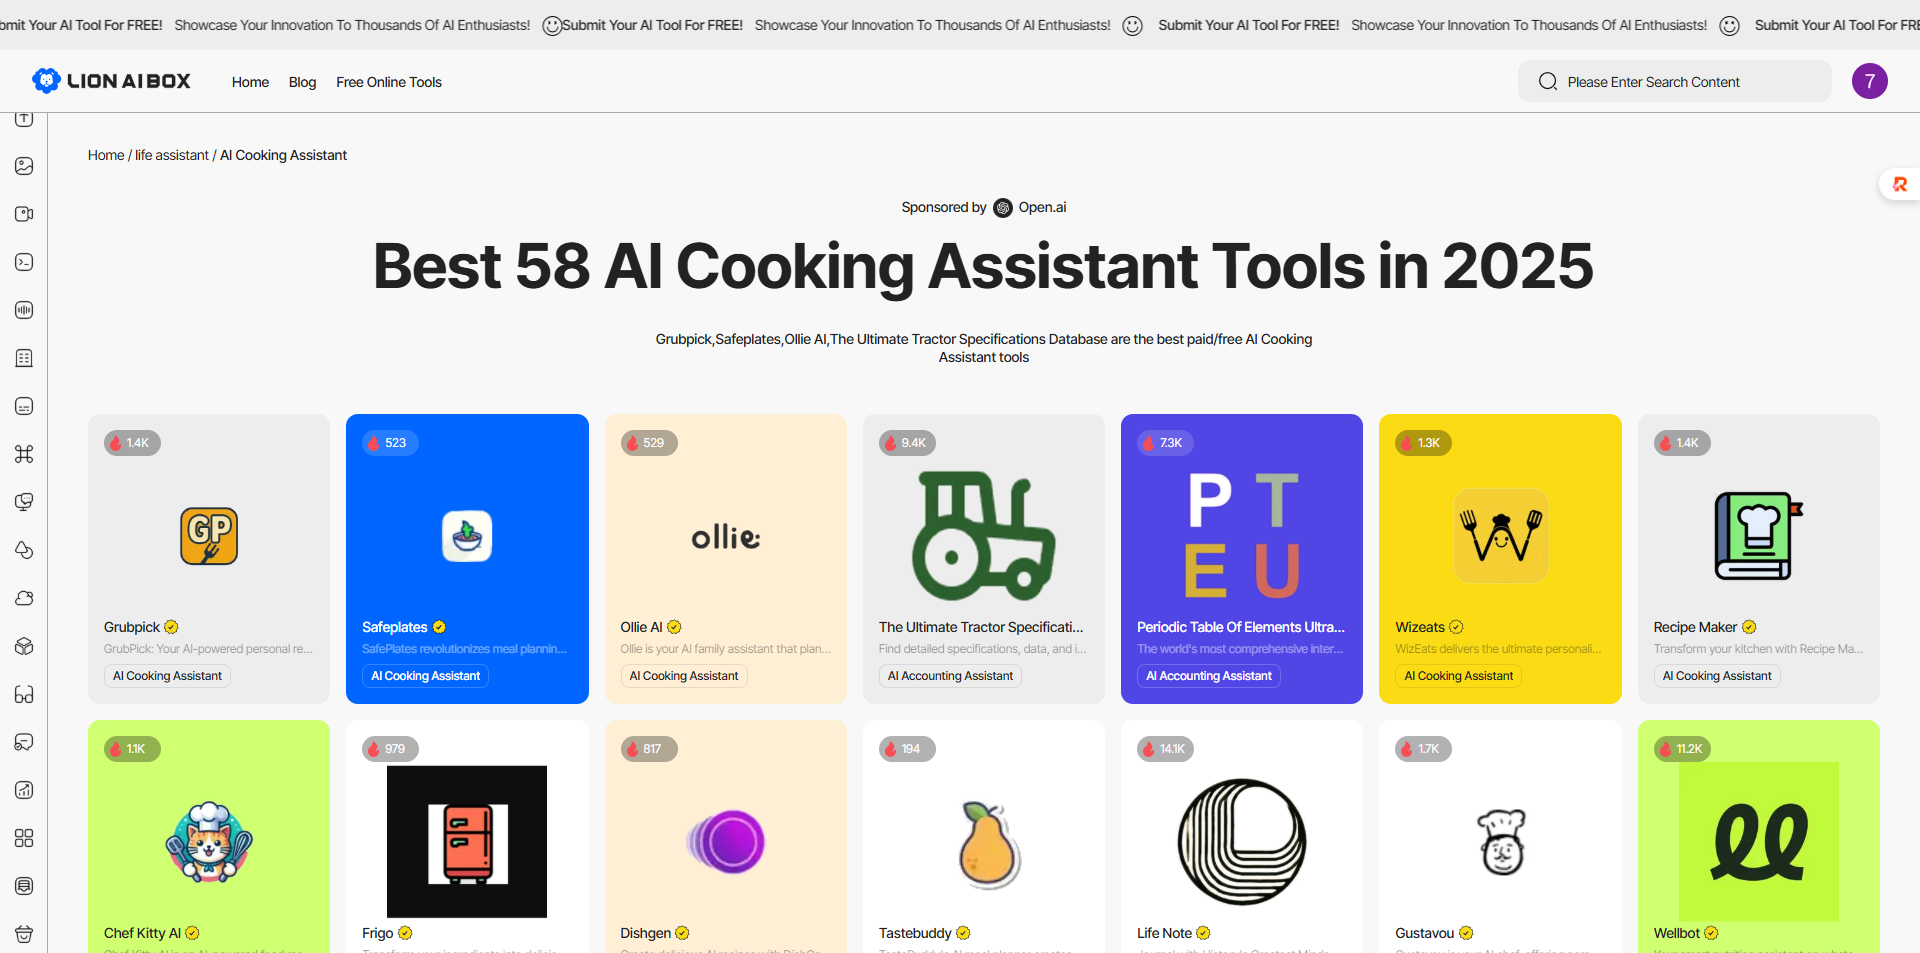Open Periodic Table Of Elements title

tap(1241, 627)
